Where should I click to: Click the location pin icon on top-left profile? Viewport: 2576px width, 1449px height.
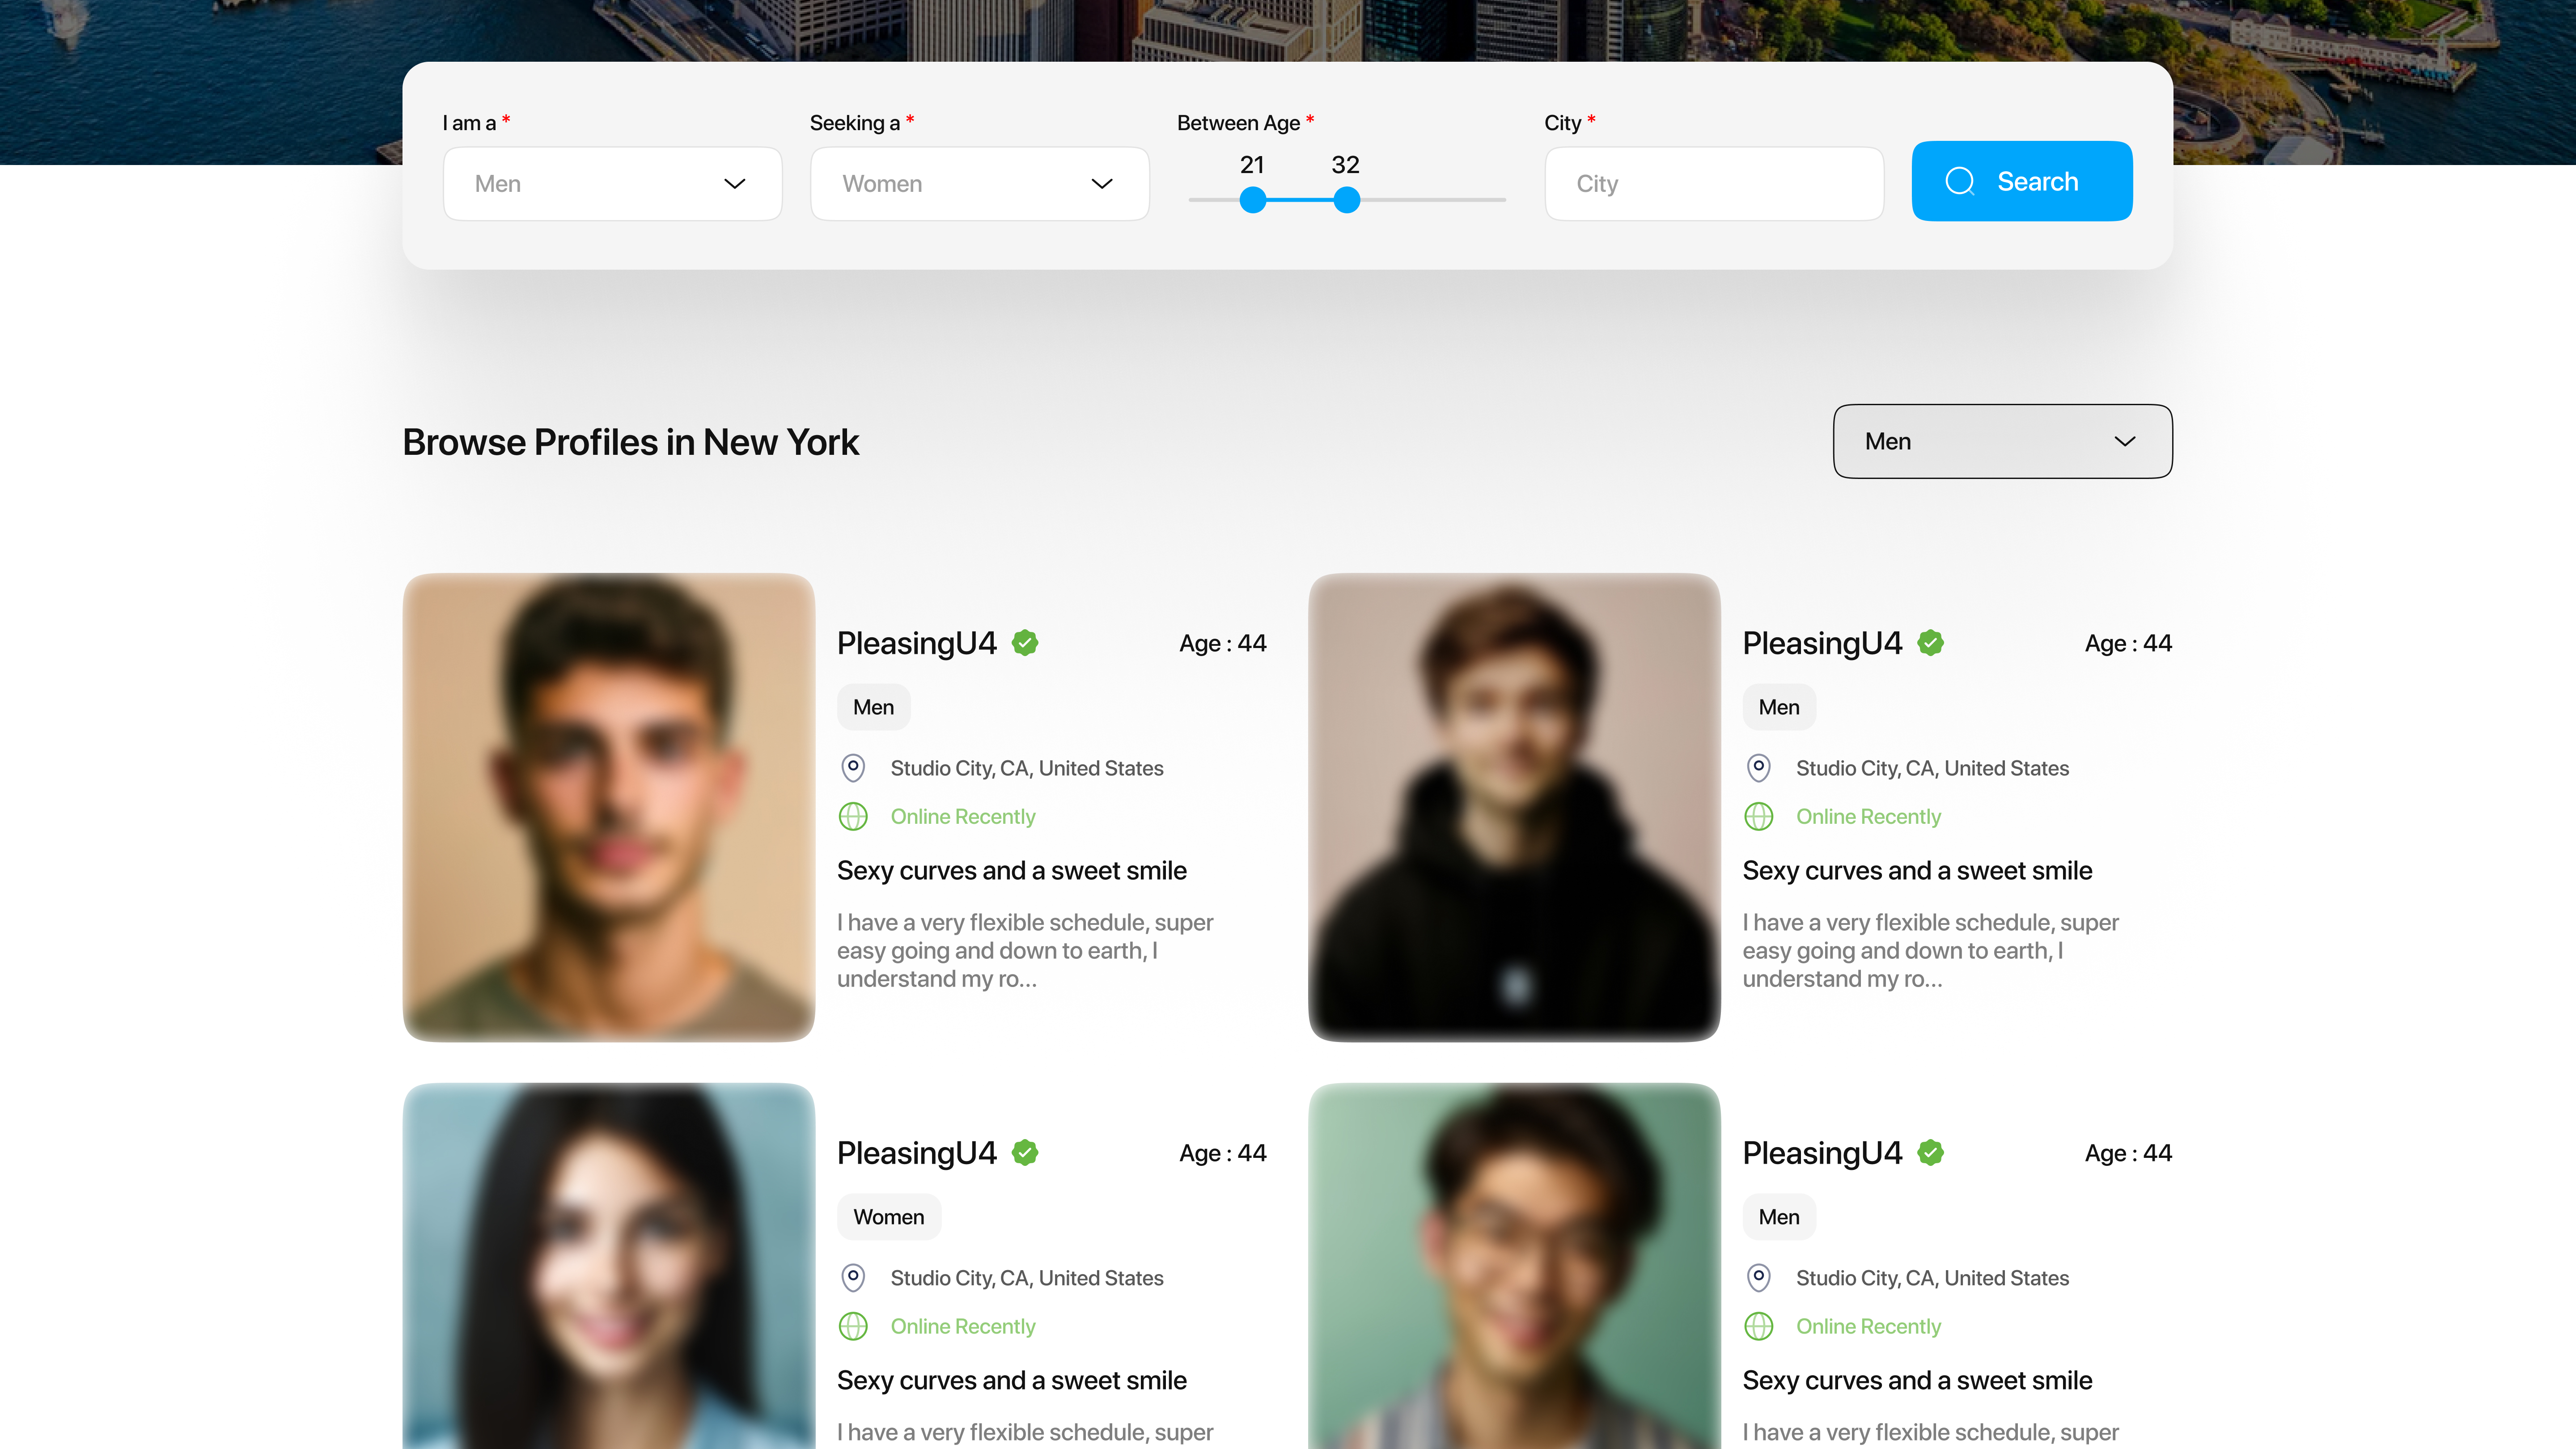(x=853, y=768)
